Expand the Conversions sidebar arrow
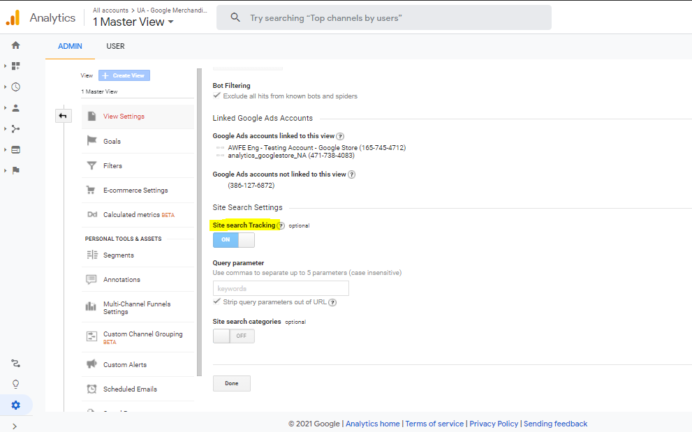 5,170
